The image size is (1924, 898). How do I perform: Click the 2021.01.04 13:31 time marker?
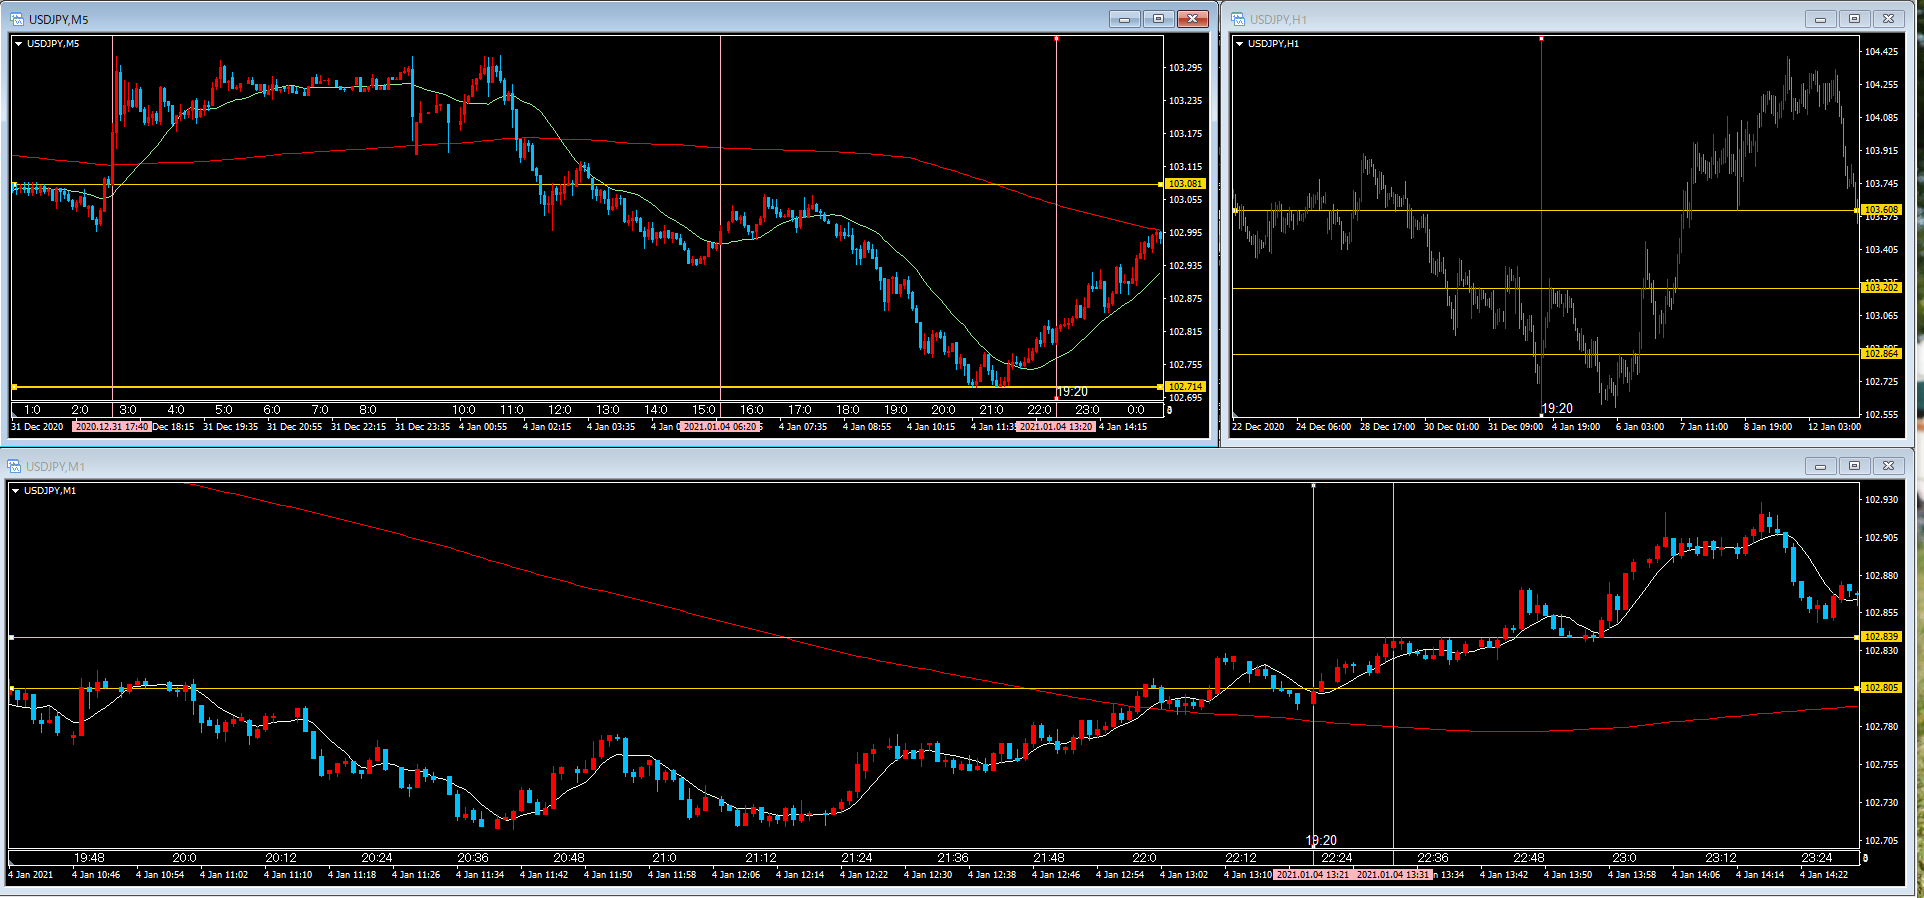1393,875
